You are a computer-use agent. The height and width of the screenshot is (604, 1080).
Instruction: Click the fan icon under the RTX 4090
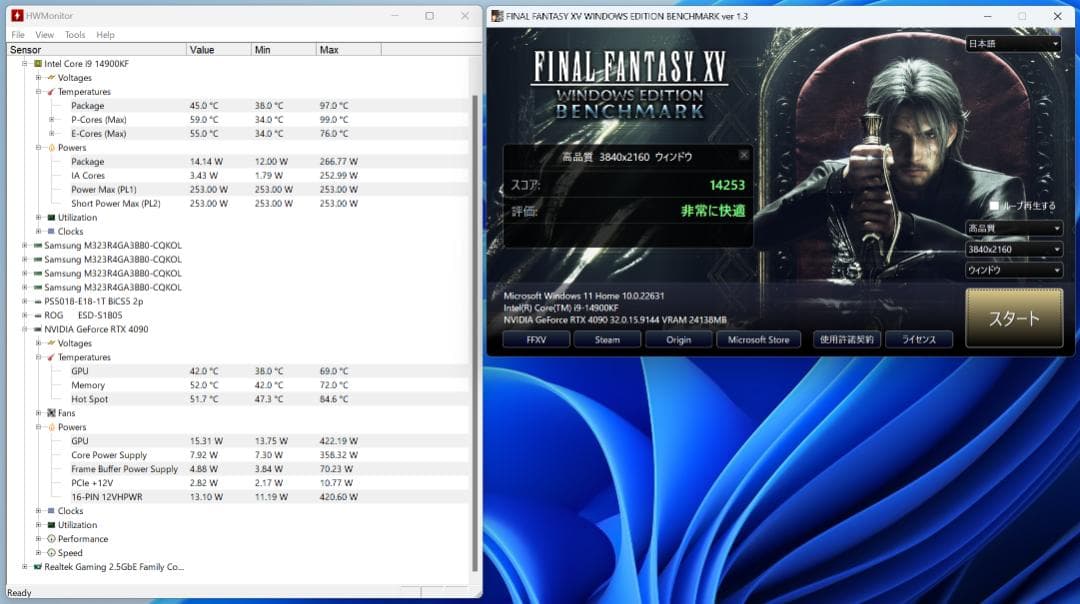(x=52, y=412)
